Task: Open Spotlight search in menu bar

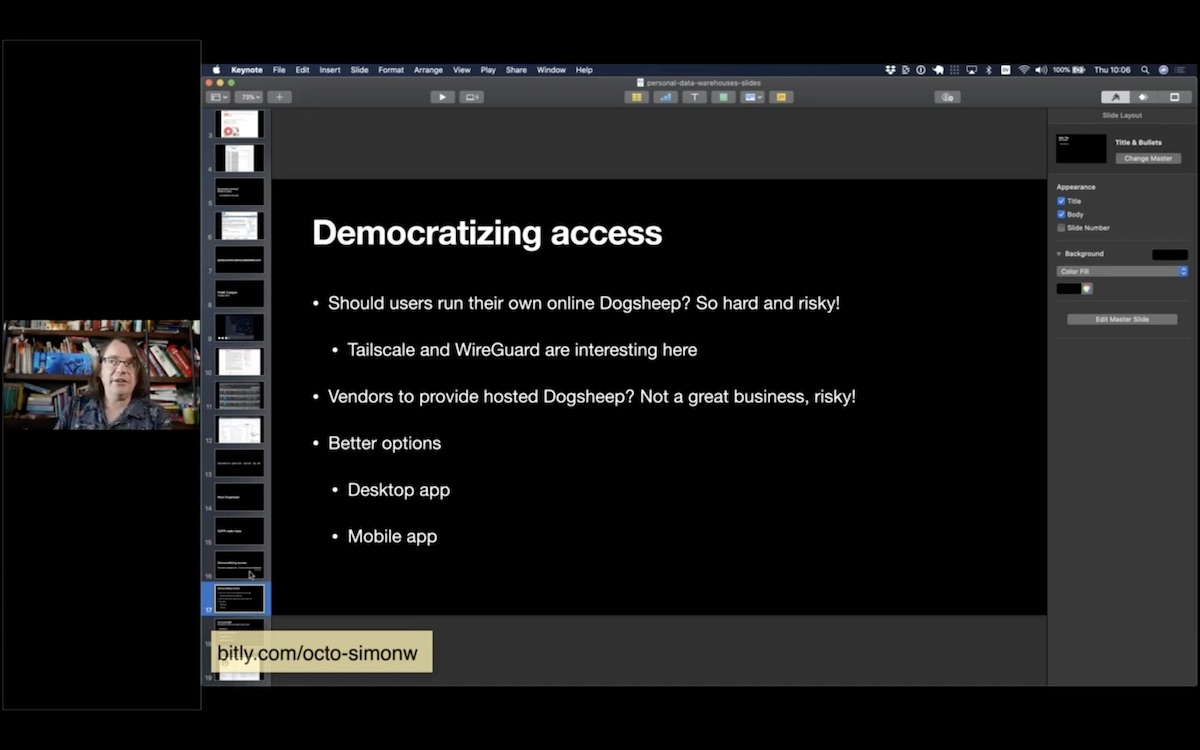Action: (1146, 70)
